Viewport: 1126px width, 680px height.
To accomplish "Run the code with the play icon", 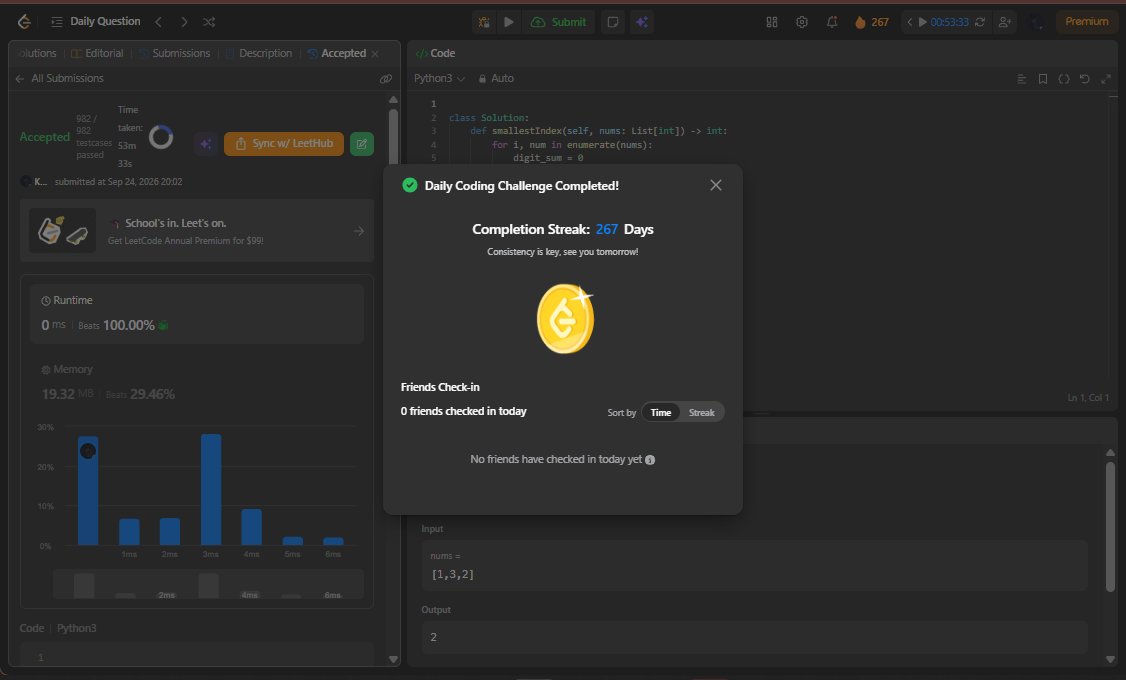I will point(508,22).
